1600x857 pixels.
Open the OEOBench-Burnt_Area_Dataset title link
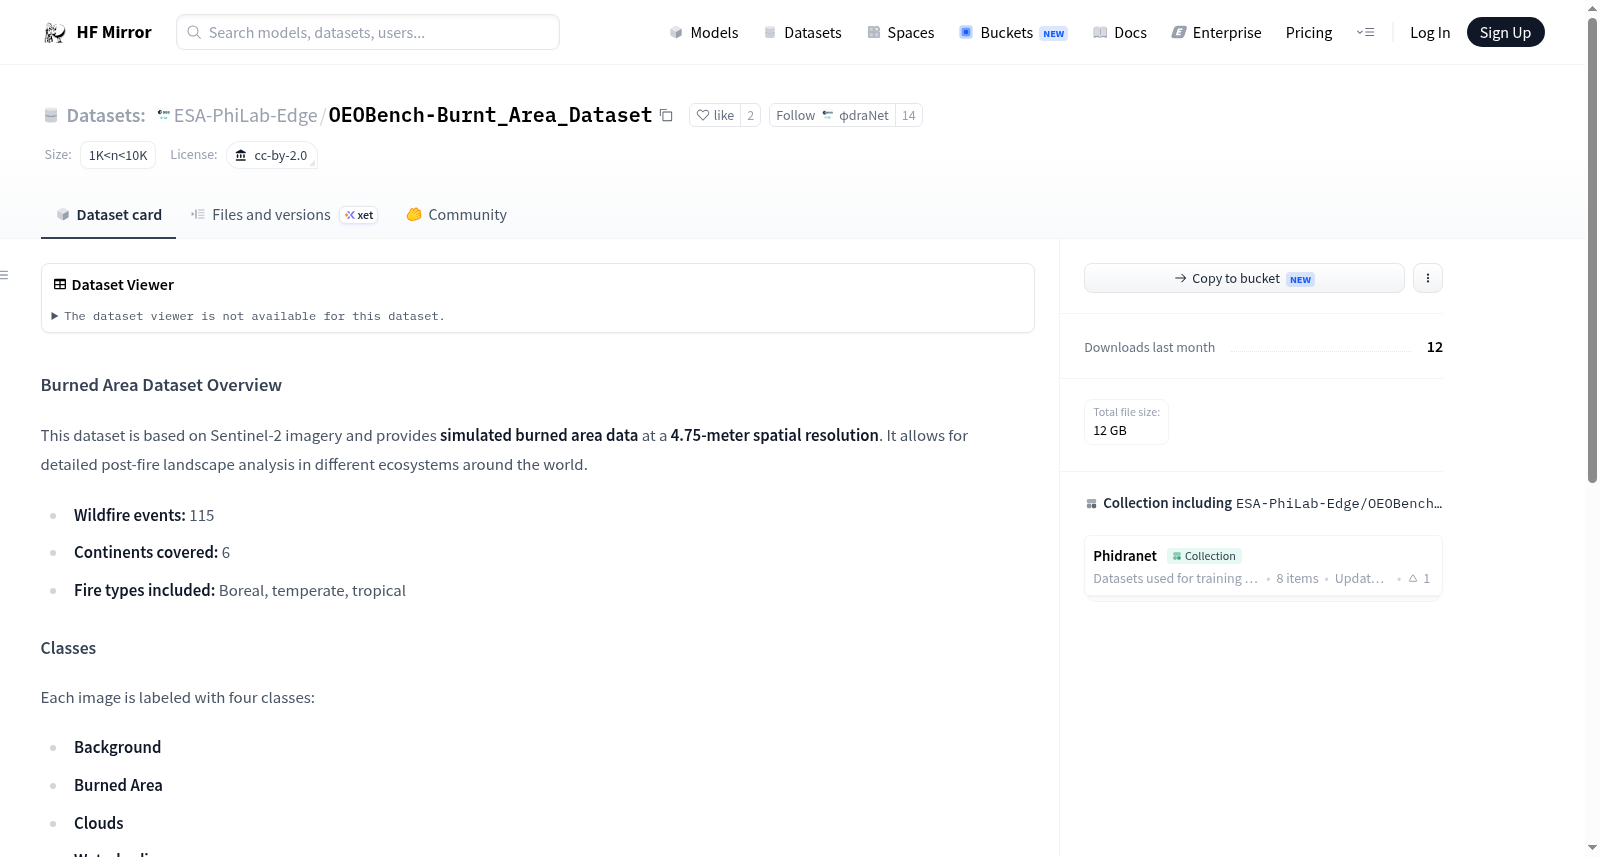490,115
